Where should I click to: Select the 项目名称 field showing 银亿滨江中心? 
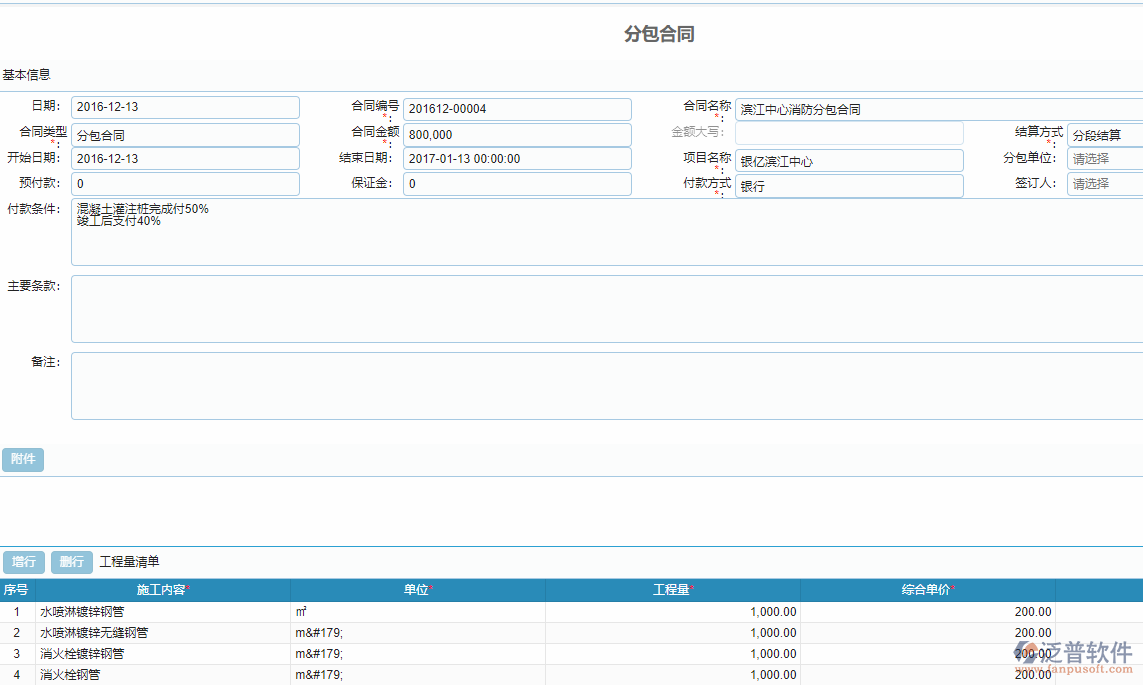(x=849, y=158)
